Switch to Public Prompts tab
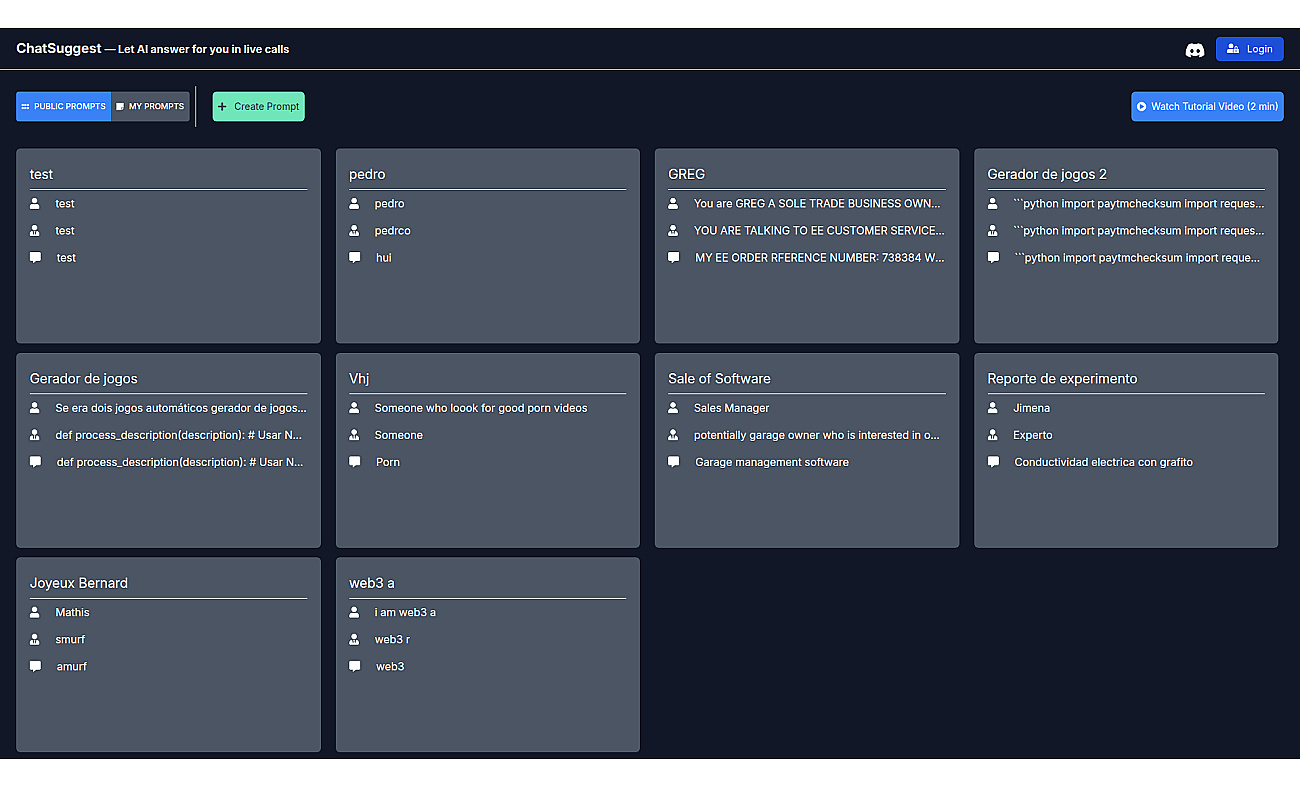The width and height of the screenshot is (1300, 788). (x=63, y=106)
